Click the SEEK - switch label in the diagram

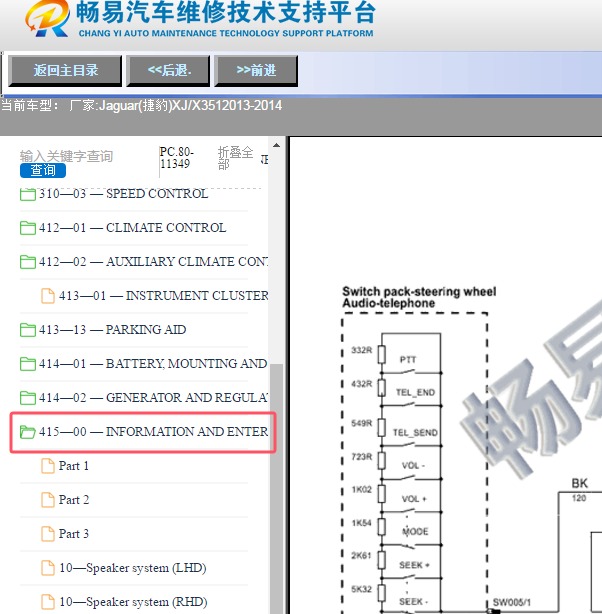[414, 601]
